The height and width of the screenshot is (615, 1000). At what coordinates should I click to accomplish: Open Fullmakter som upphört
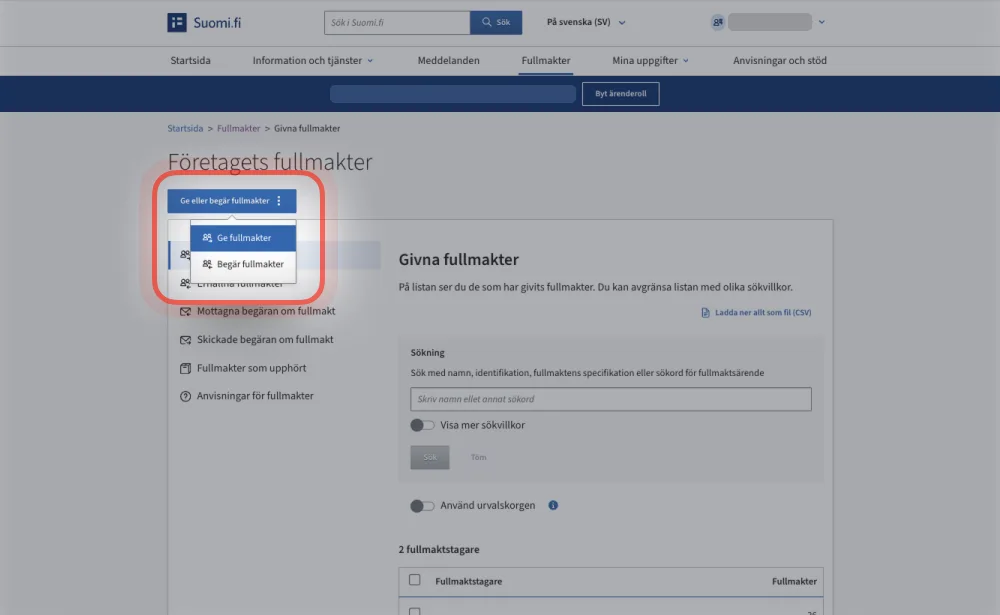(x=251, y=368)
